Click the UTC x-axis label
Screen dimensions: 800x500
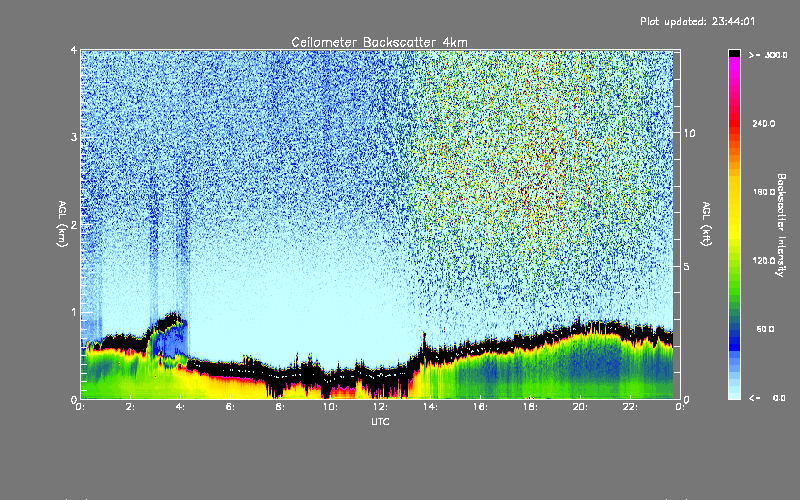tap(380, 421)
